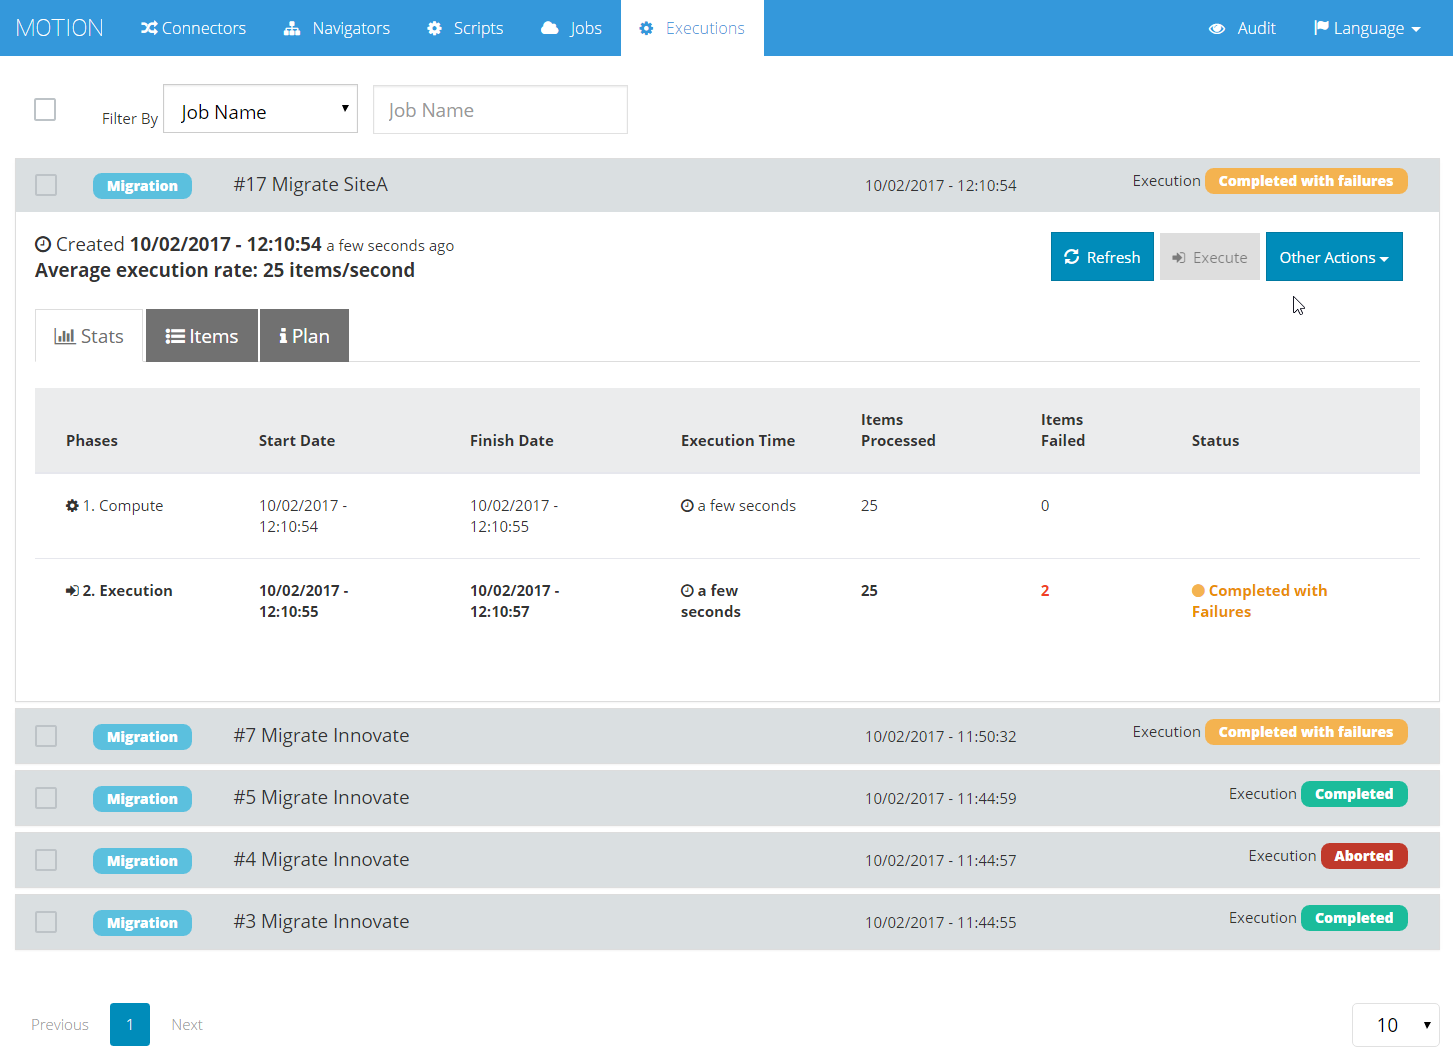
Task: Tick the select-all checkbox beside Filter By
Action: pos(45,109)
